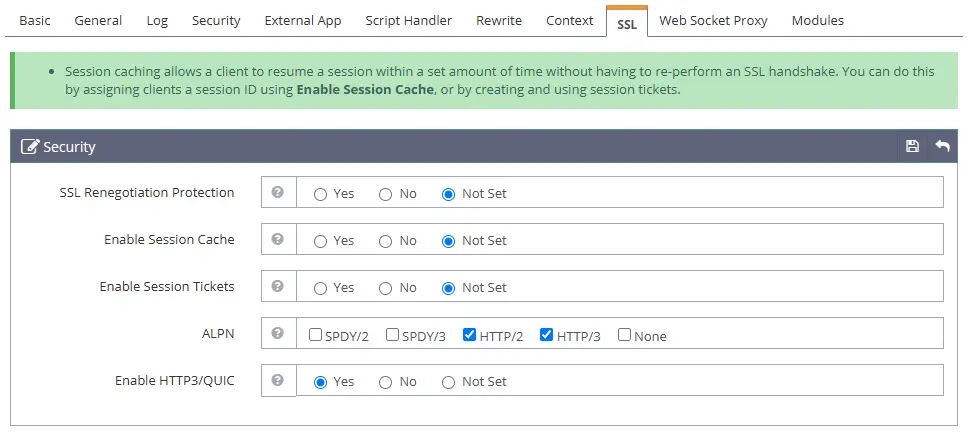Image resolution: width=967 pixels, height=440 pixels.
Task: Set Enable HTTP3/QUIC to Yes
Action: 320,383
